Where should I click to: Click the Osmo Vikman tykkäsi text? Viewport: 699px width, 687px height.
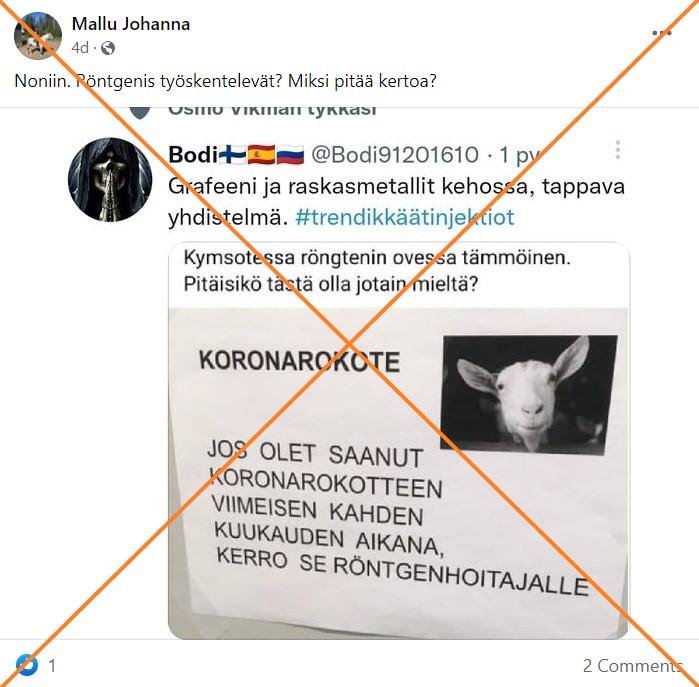[x=272, y=110]
